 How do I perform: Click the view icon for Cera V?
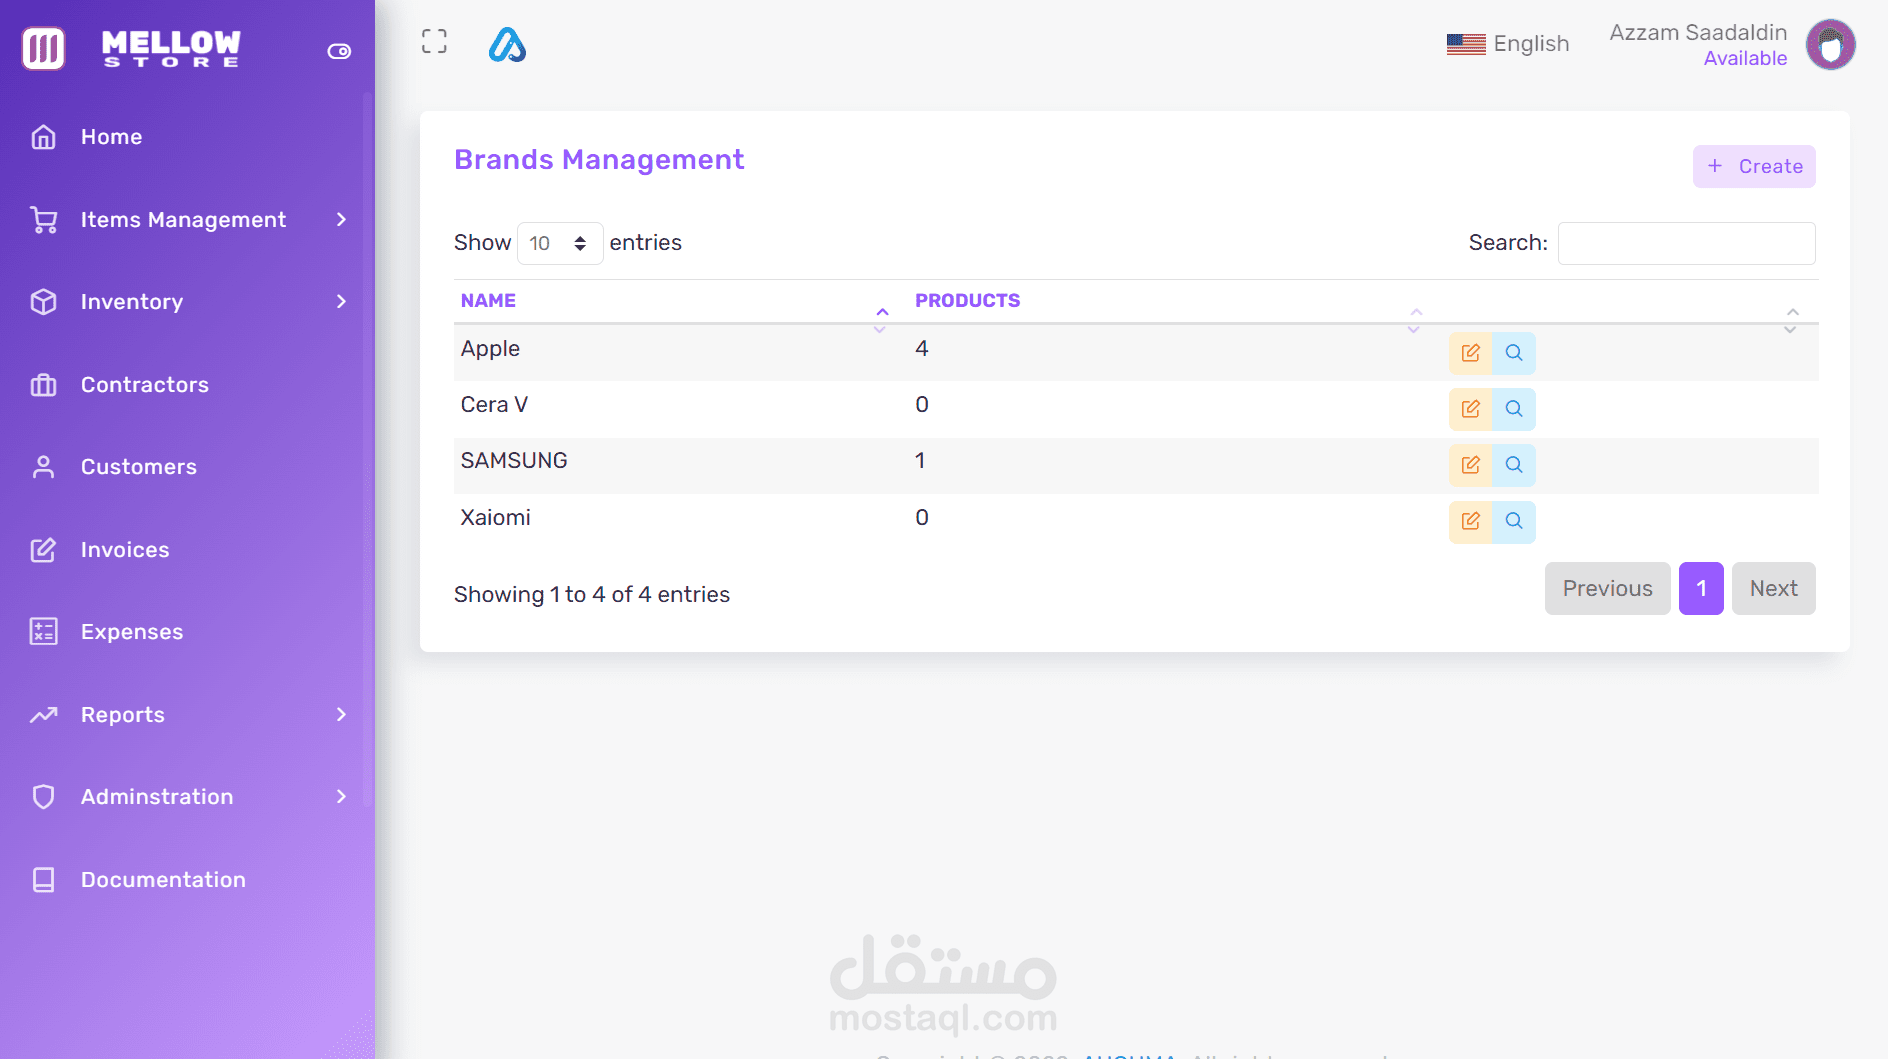point(1514,409)
